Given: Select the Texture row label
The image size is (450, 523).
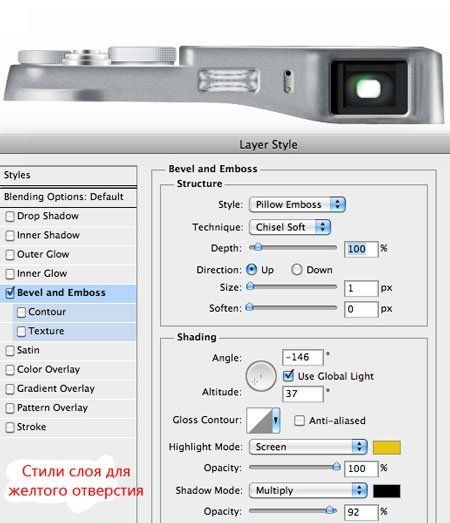Looking at the screenshot, I should (46, 331).
